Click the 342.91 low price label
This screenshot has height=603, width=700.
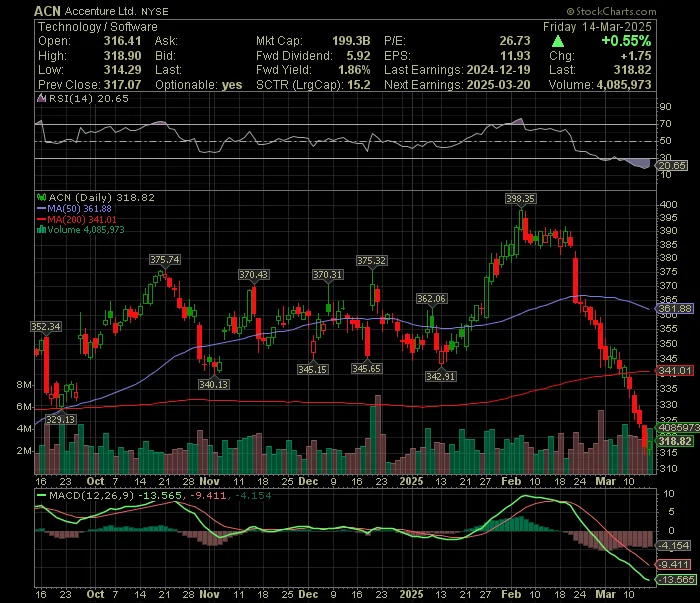pyautogui.click(x=441, y=376)
